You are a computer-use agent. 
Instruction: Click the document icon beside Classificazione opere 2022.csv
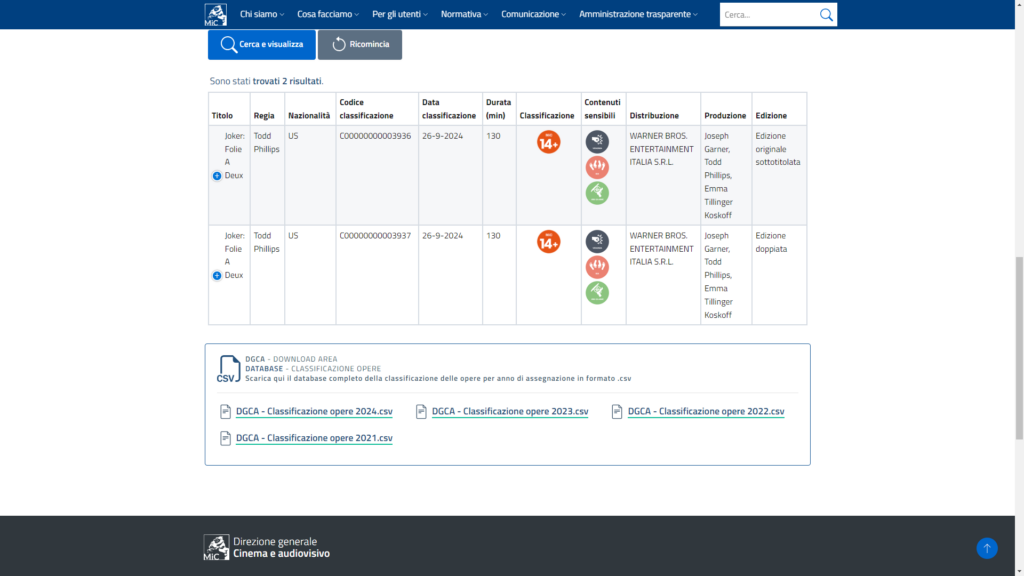[617, 411]
